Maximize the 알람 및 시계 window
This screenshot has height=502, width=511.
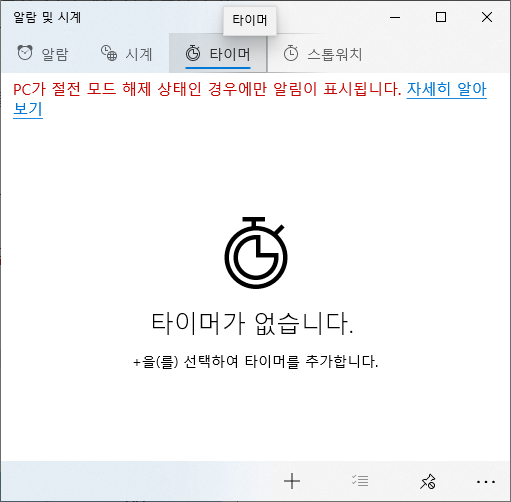point(441,17)
